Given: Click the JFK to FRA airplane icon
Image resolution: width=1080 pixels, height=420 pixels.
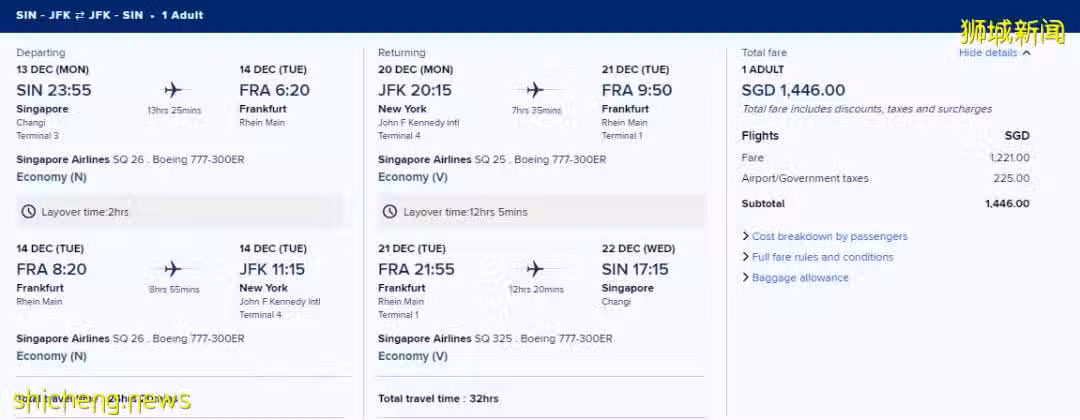Looking at the screenshot, I should [534, 90].
